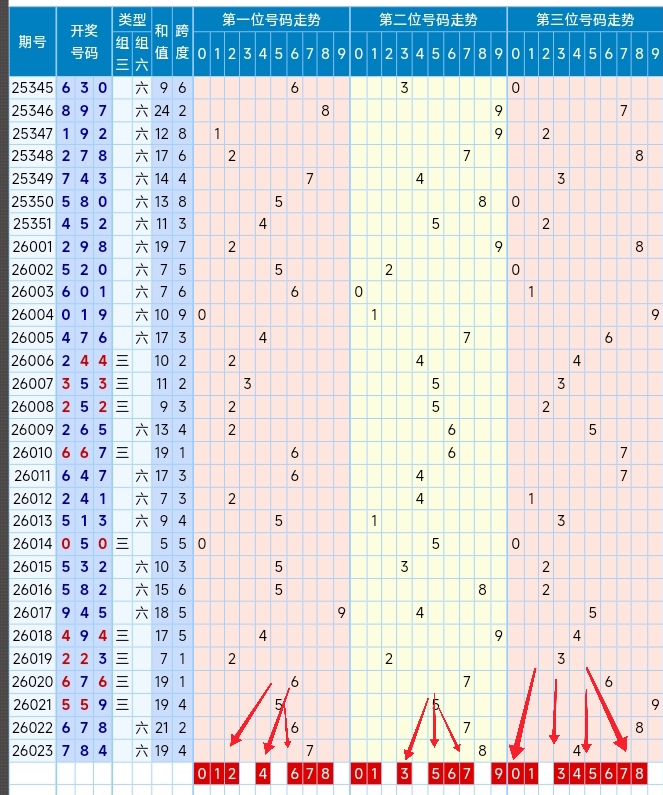Viewport: 663px width, 795px height.
Task: Click the 跨度 column header
Action: click(x=182, y=42)
